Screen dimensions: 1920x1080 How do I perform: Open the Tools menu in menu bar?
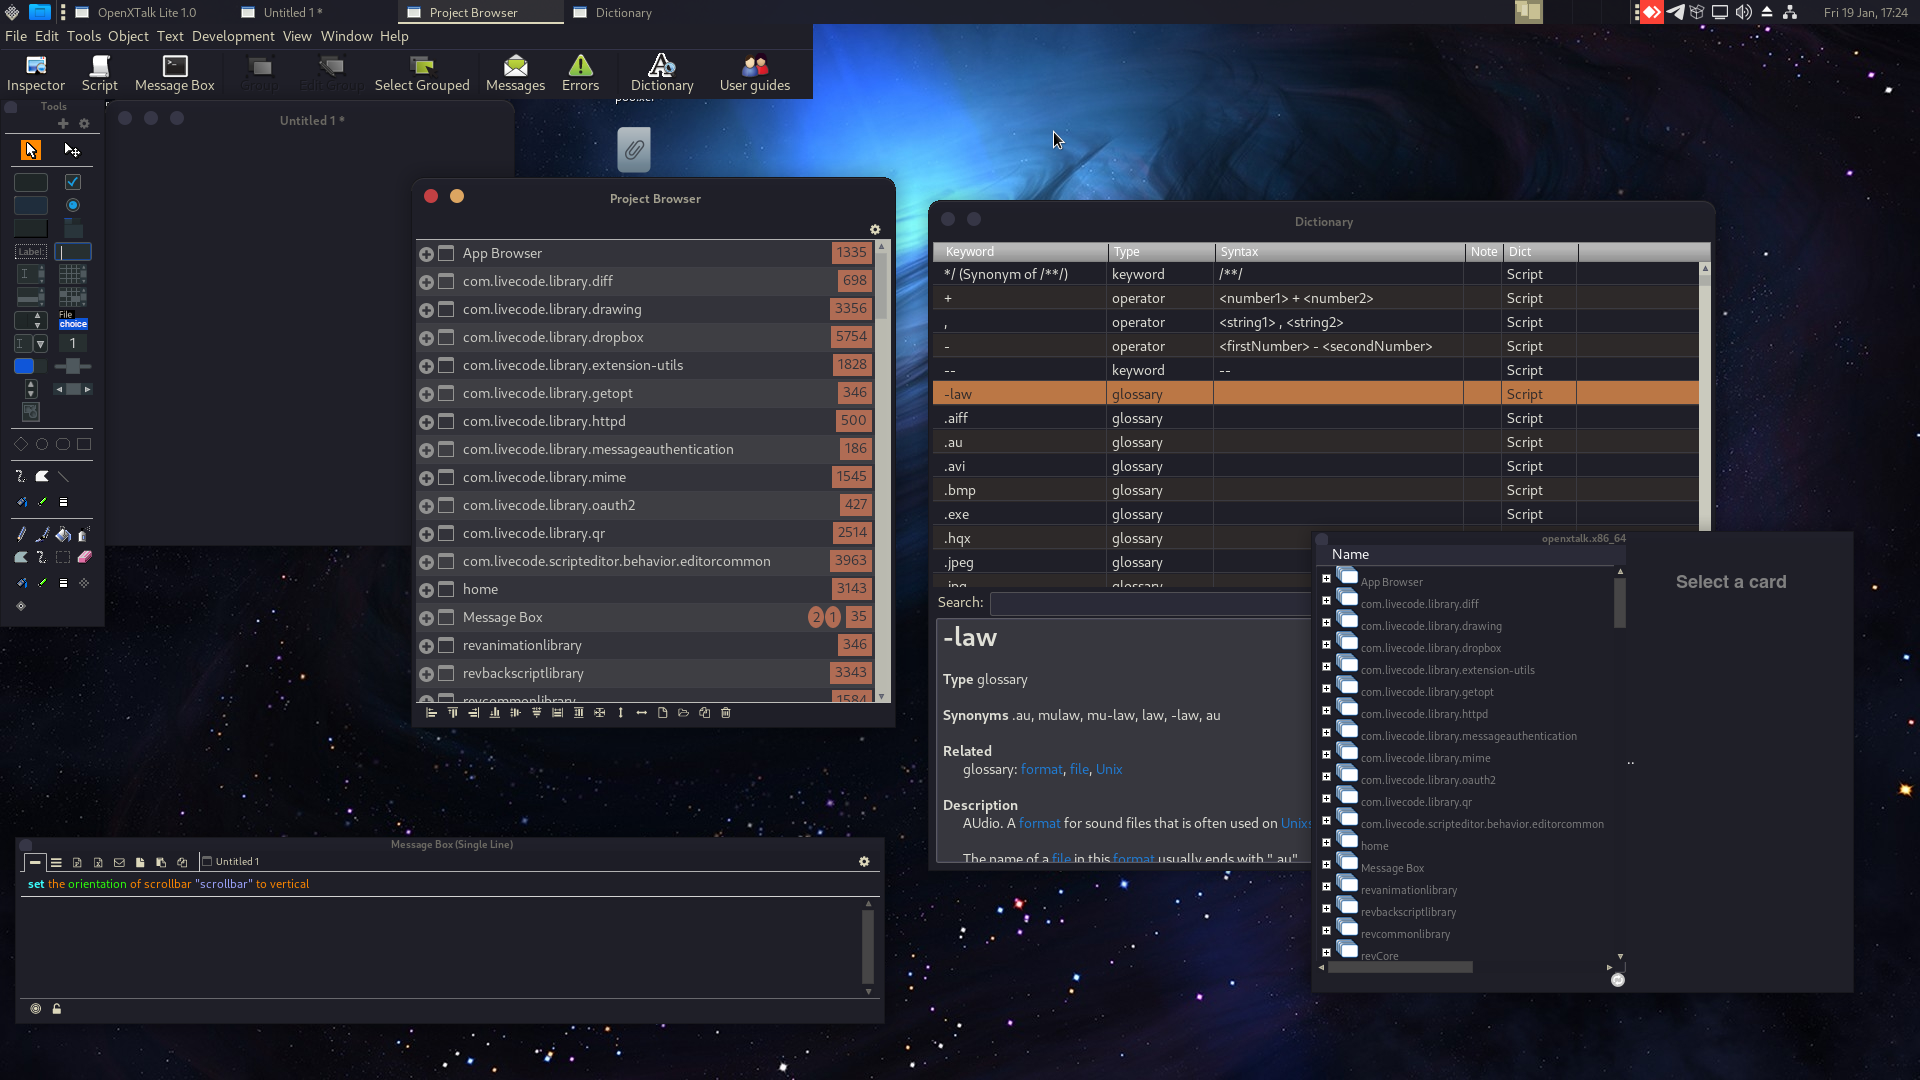pyautogui.click(x=82, y=36)
